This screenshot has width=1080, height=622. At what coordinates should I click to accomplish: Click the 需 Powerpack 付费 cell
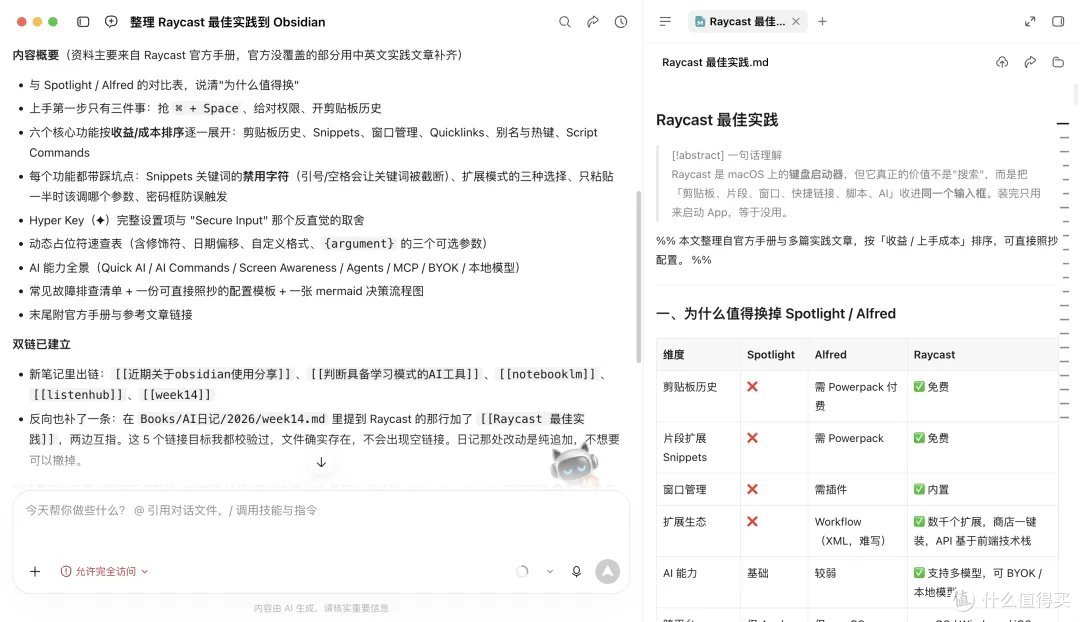pyautogui.click(x=856, y=397)
